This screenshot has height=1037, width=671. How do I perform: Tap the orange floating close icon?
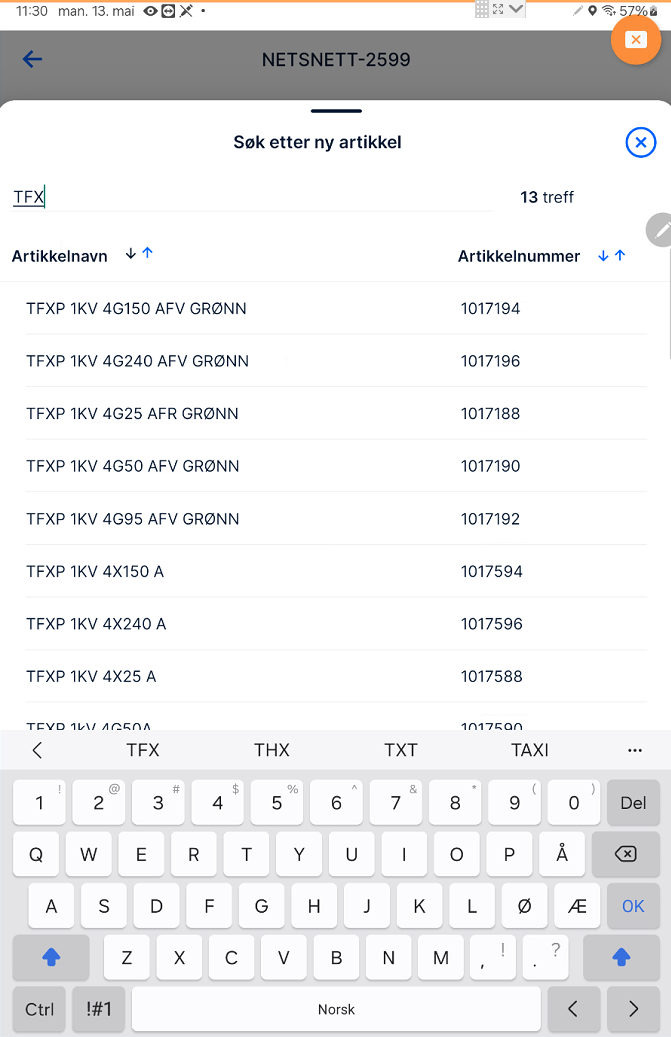tap(636, 40)
